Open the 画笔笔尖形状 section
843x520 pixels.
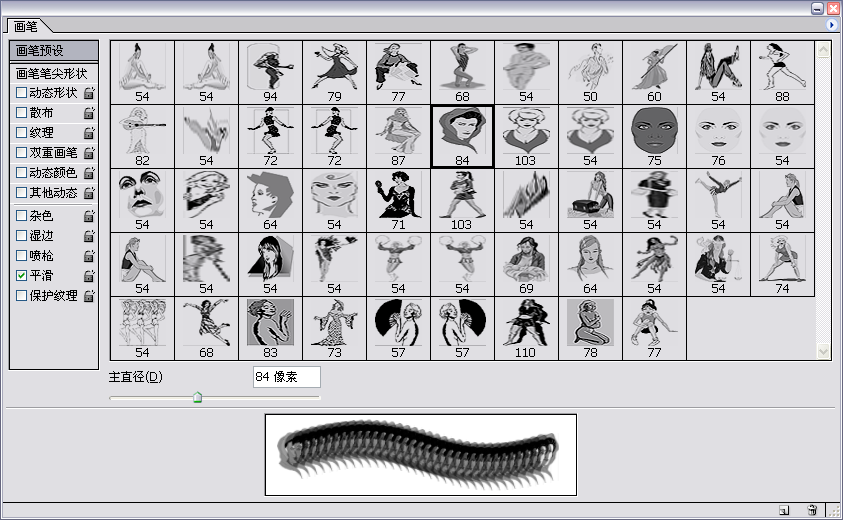tap(54, 73)
